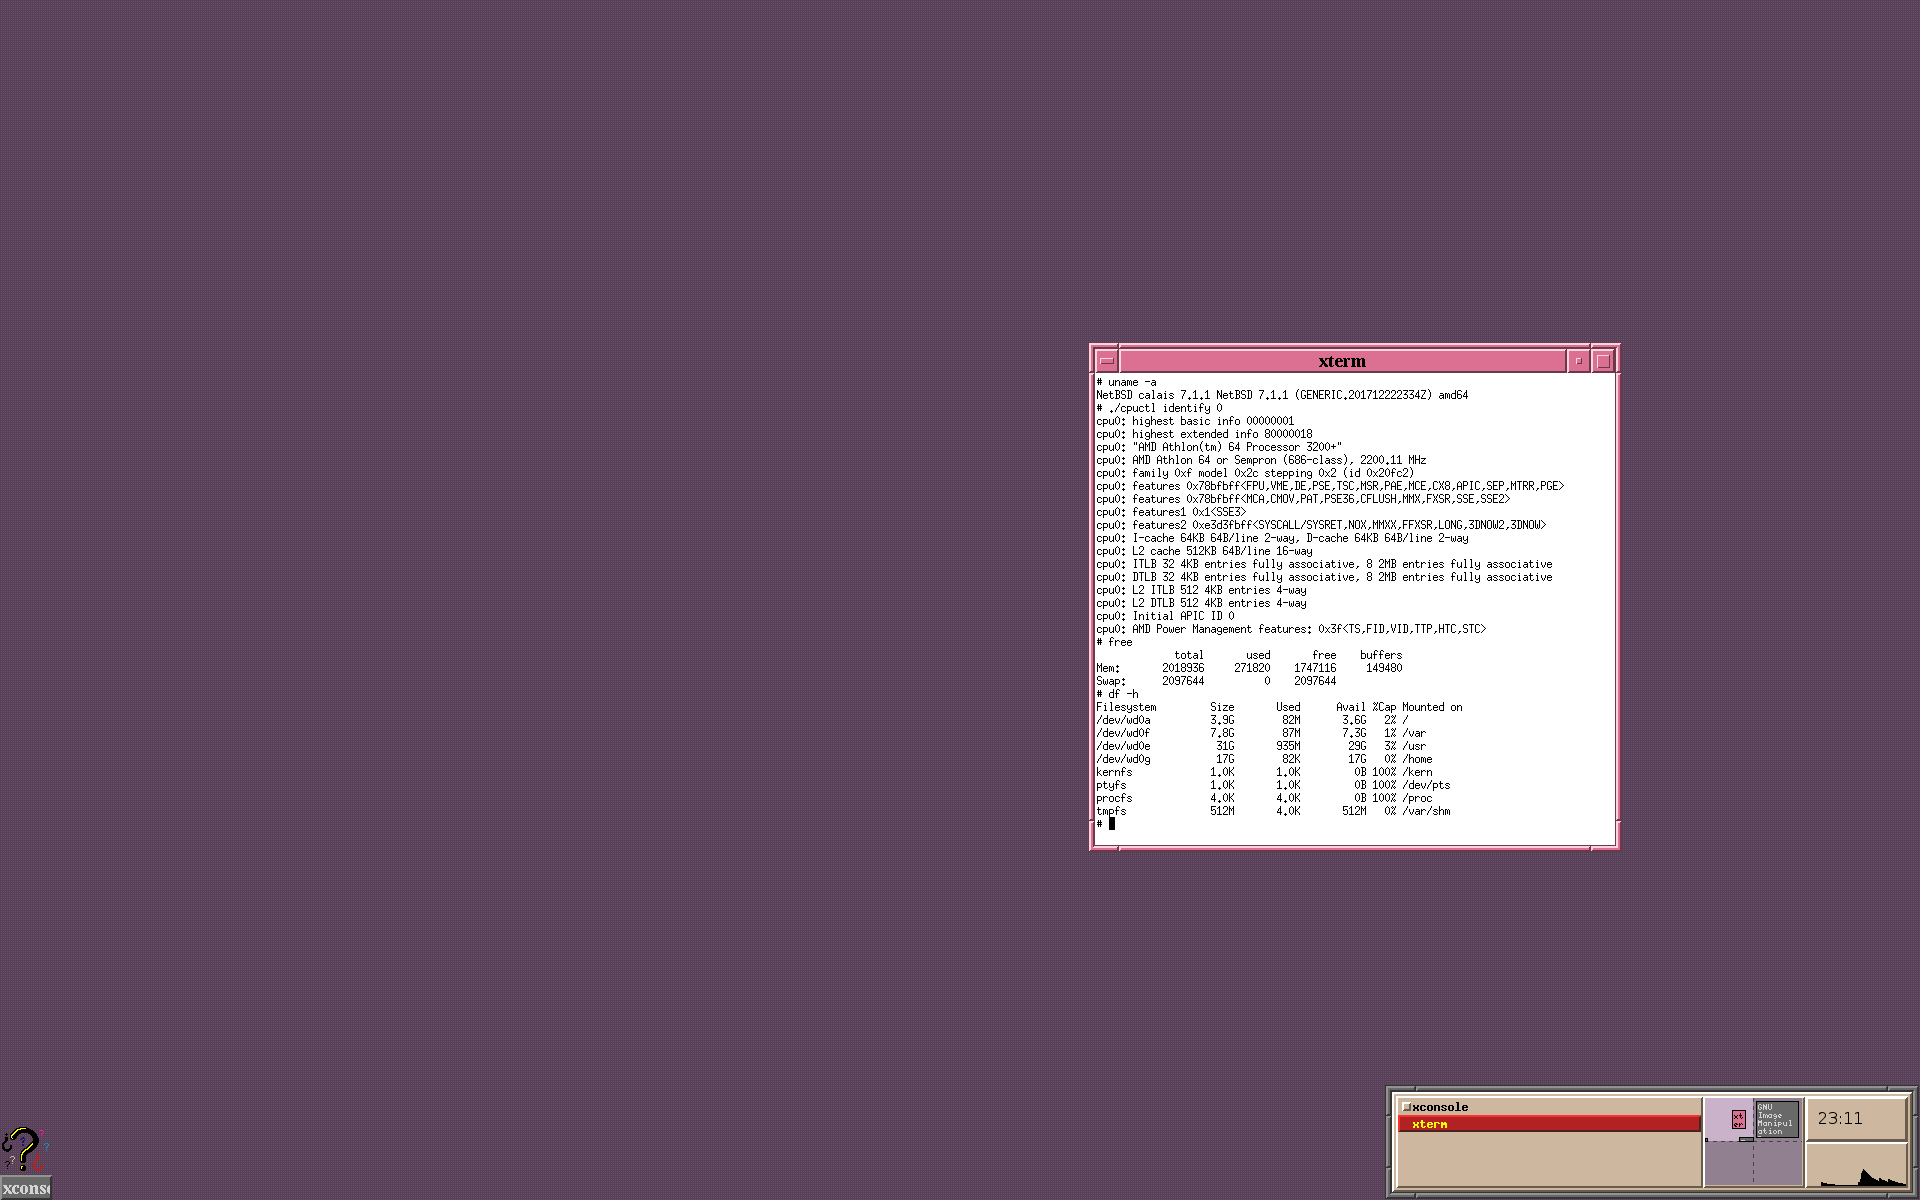Click the small gray mini window in pager
The image size is (1920, 1200).
tap(1746, 1139)
